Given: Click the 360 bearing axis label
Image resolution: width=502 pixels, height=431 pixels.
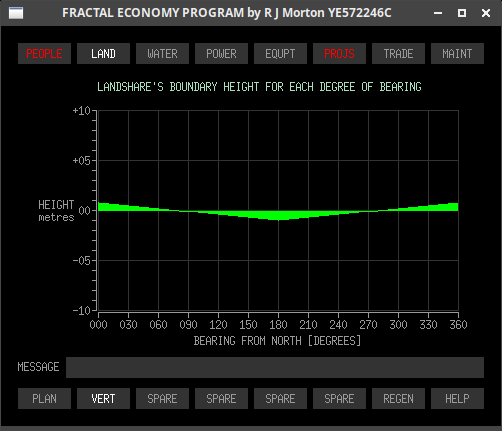Looking at the screenshot, I should tap(458, 325).
